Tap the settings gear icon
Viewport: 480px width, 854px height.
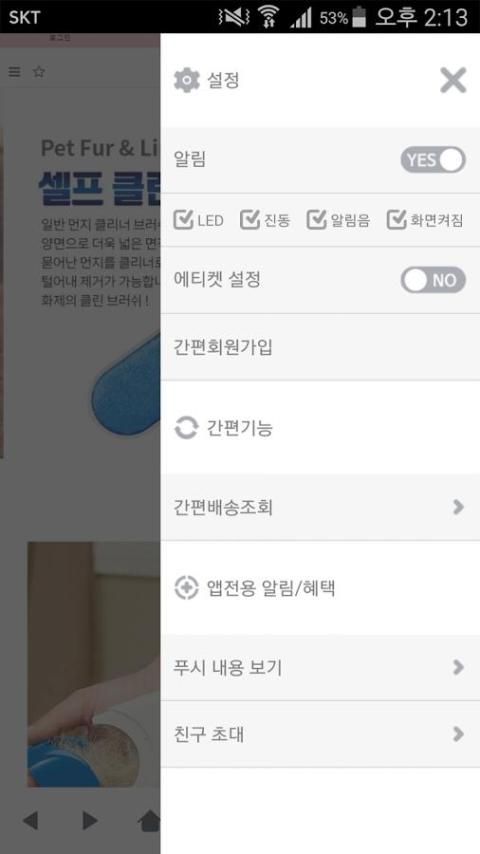click(186, 81)
